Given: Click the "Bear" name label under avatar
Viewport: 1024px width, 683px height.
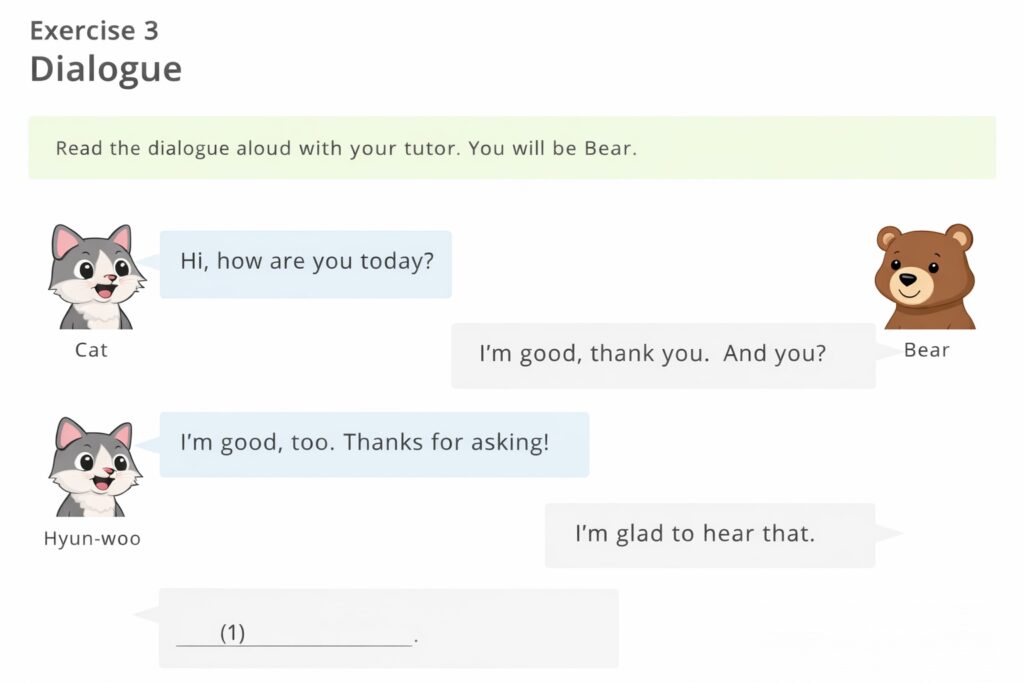Looking at the screenshot, I should click(x=926, y=351).
